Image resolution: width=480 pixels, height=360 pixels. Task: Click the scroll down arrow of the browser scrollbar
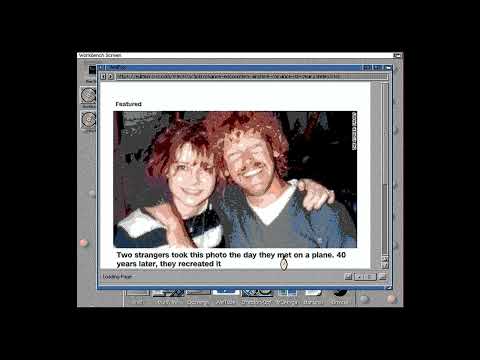pos(385,265)
